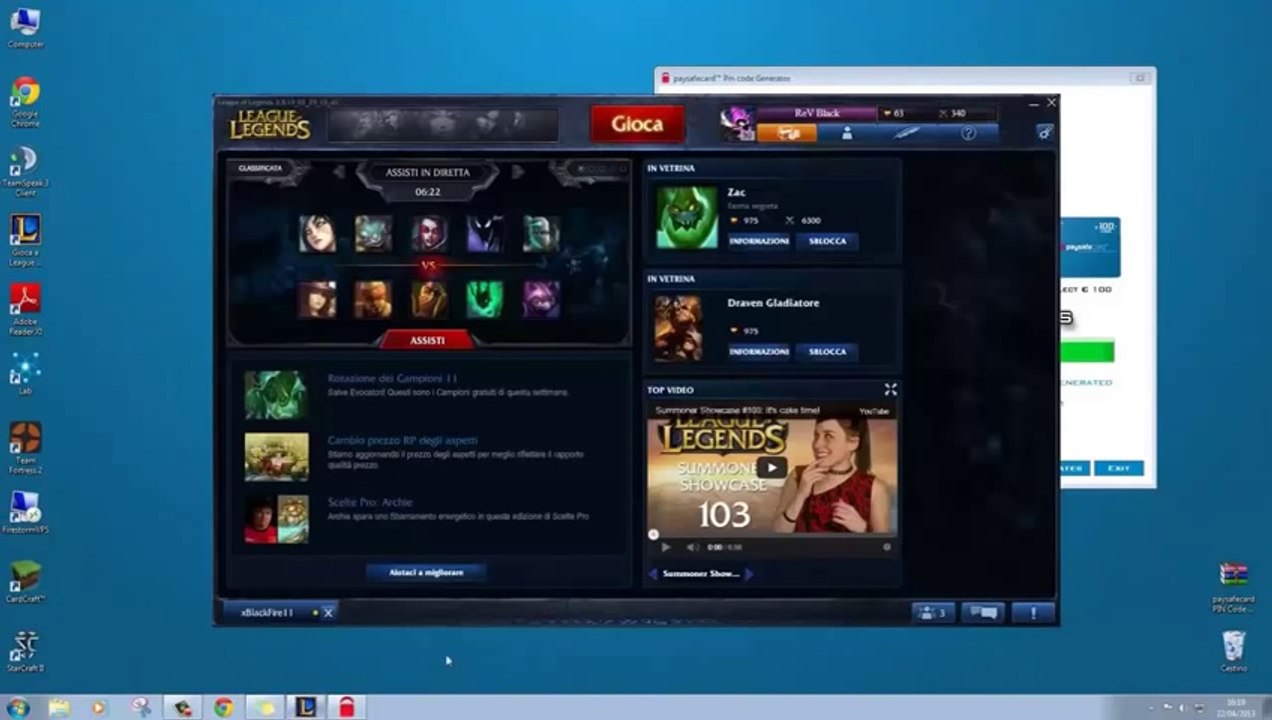Click paysafecard 100 card image

1090,248
